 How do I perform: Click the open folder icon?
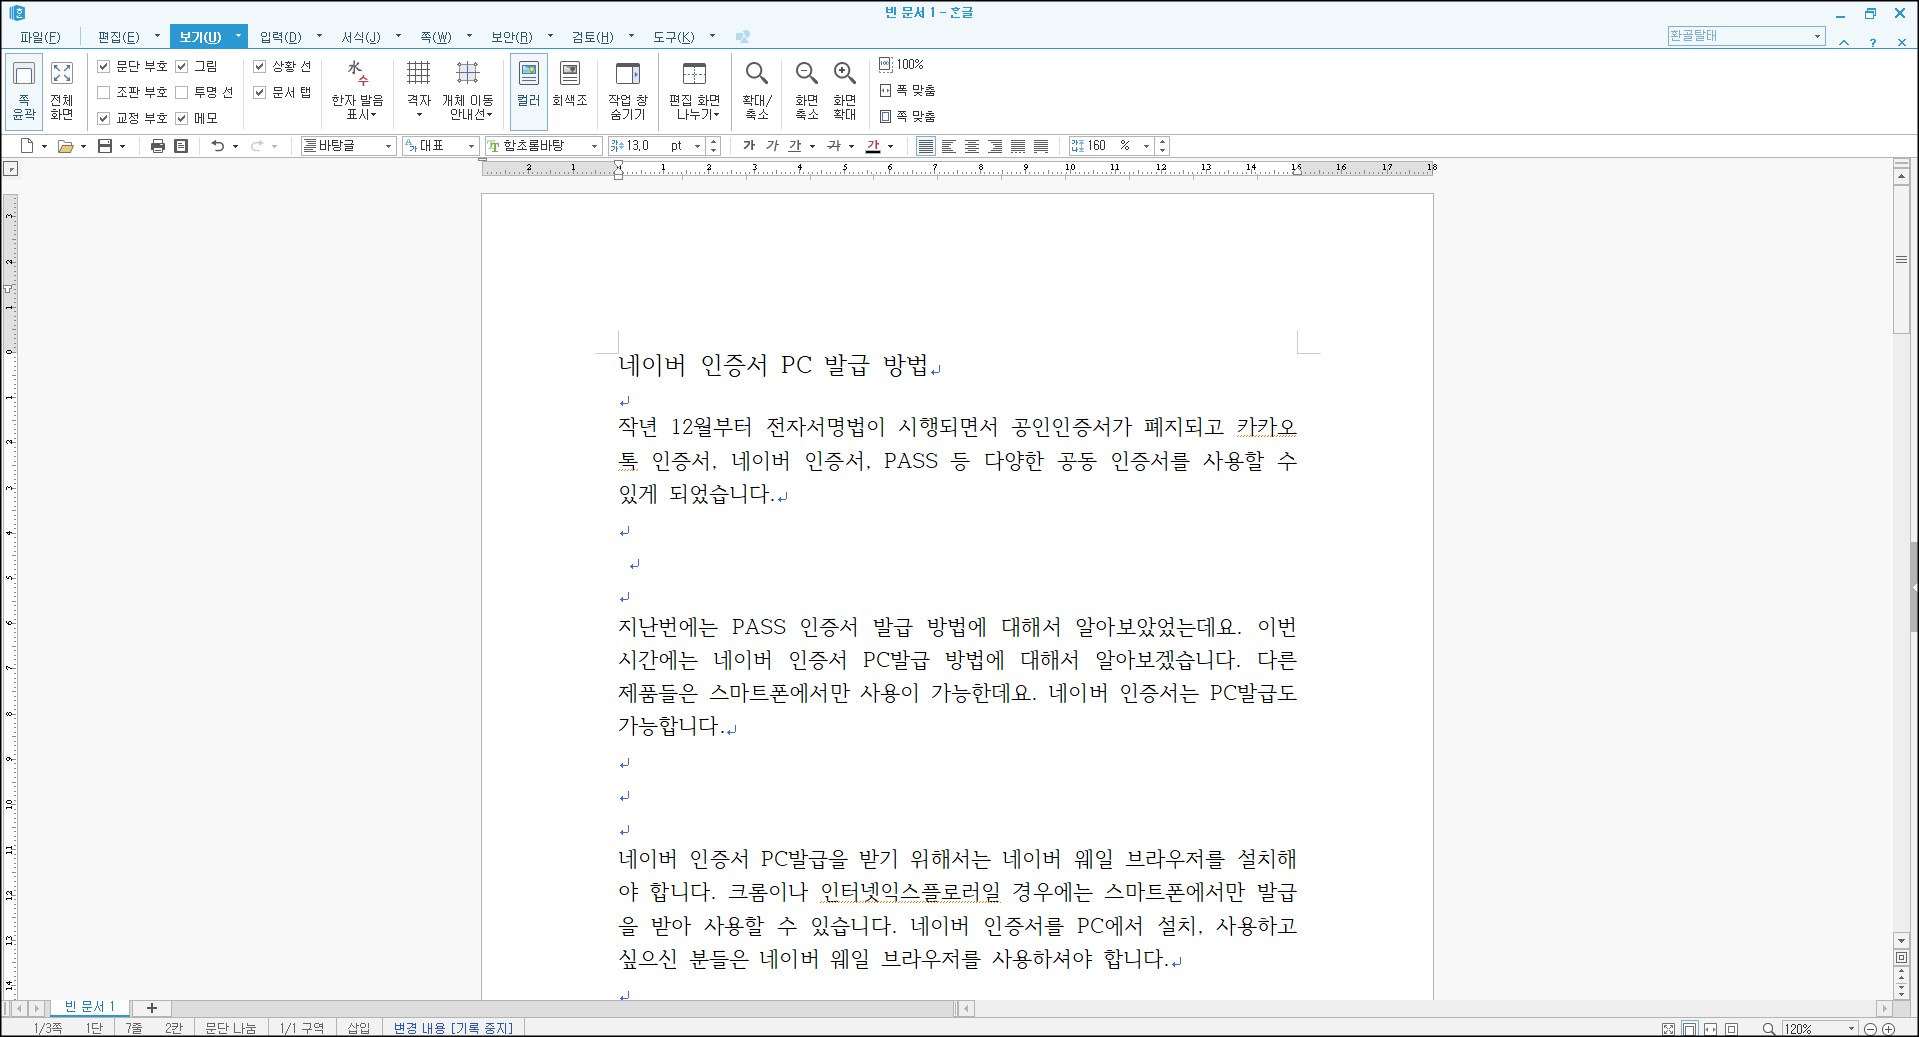(65, 146)
